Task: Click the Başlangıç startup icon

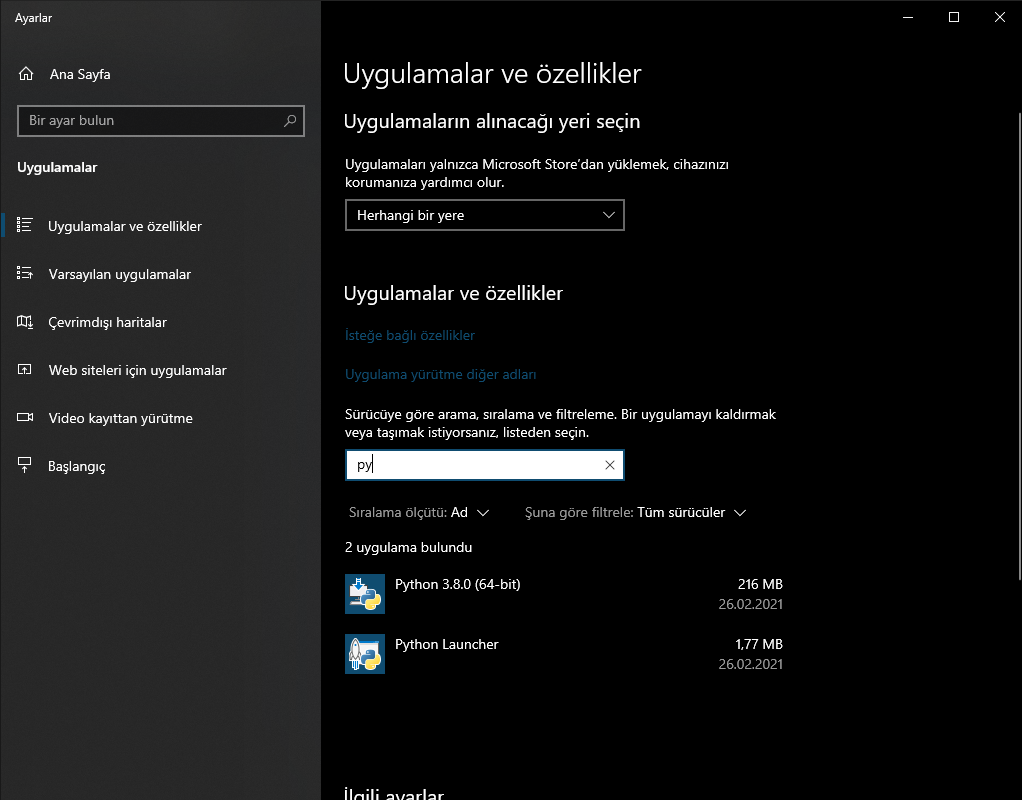Action: pos(25,465)
